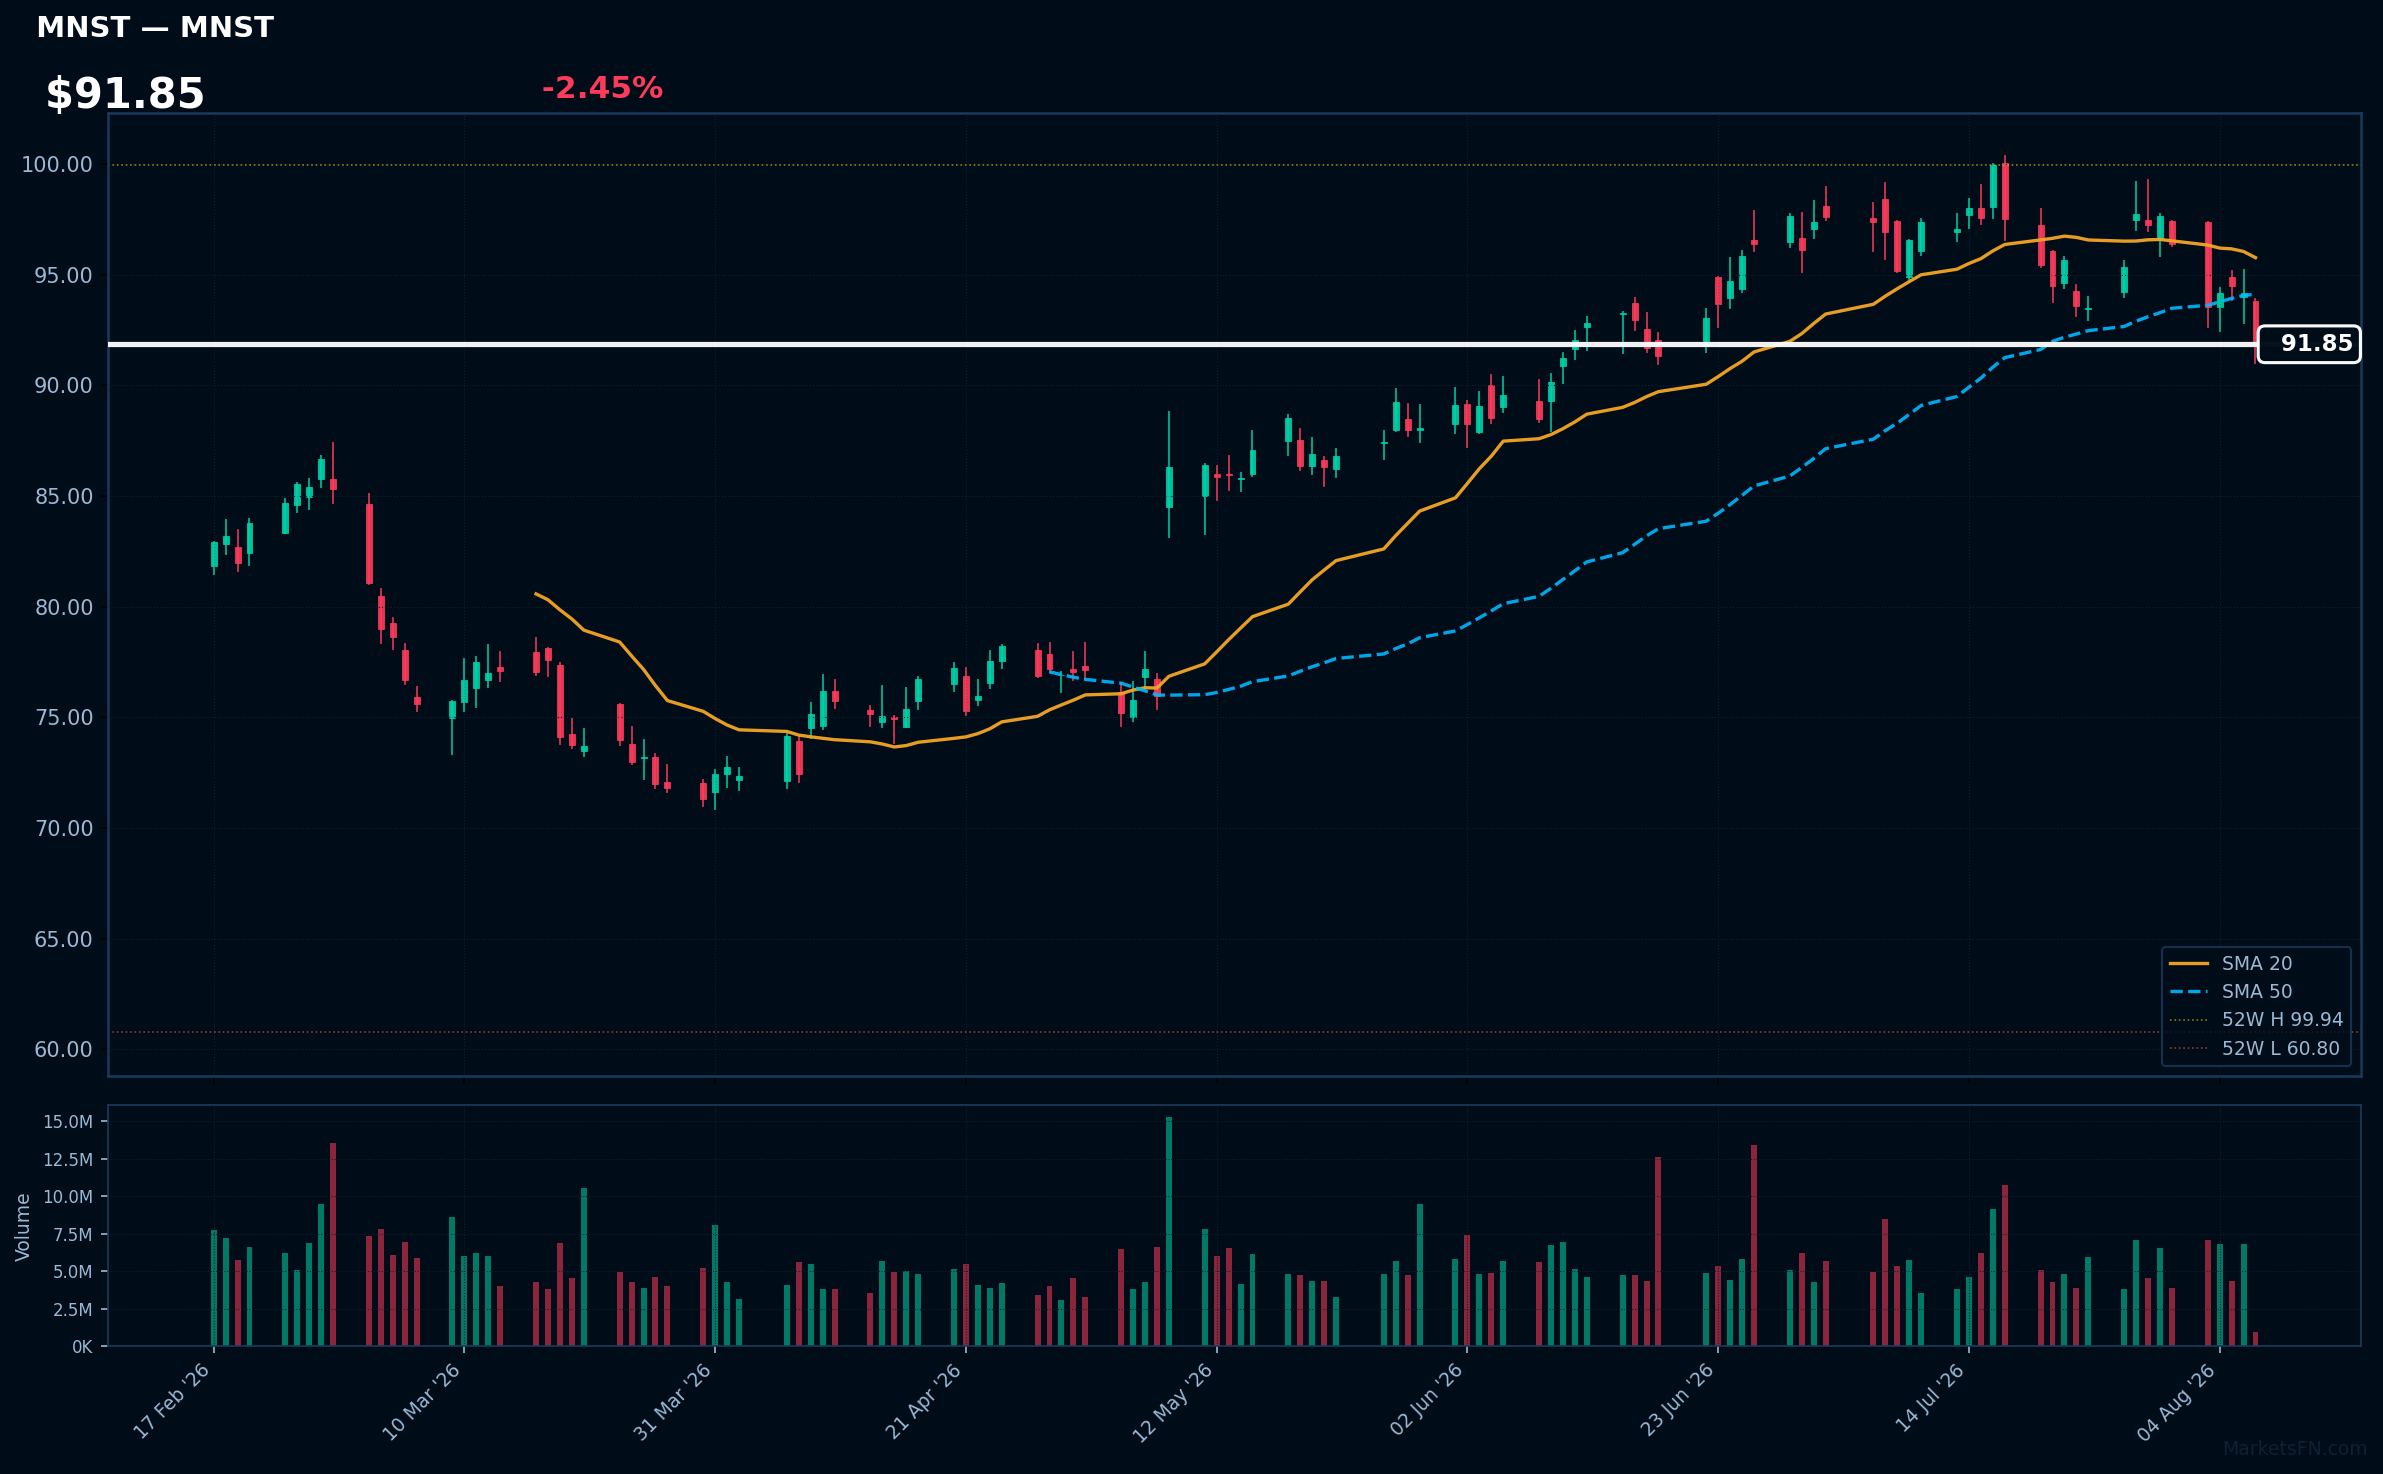Viewport: 2383px width, 1474px height.
Task: Click the 75.00 price axis label
Action: (63, 717)
